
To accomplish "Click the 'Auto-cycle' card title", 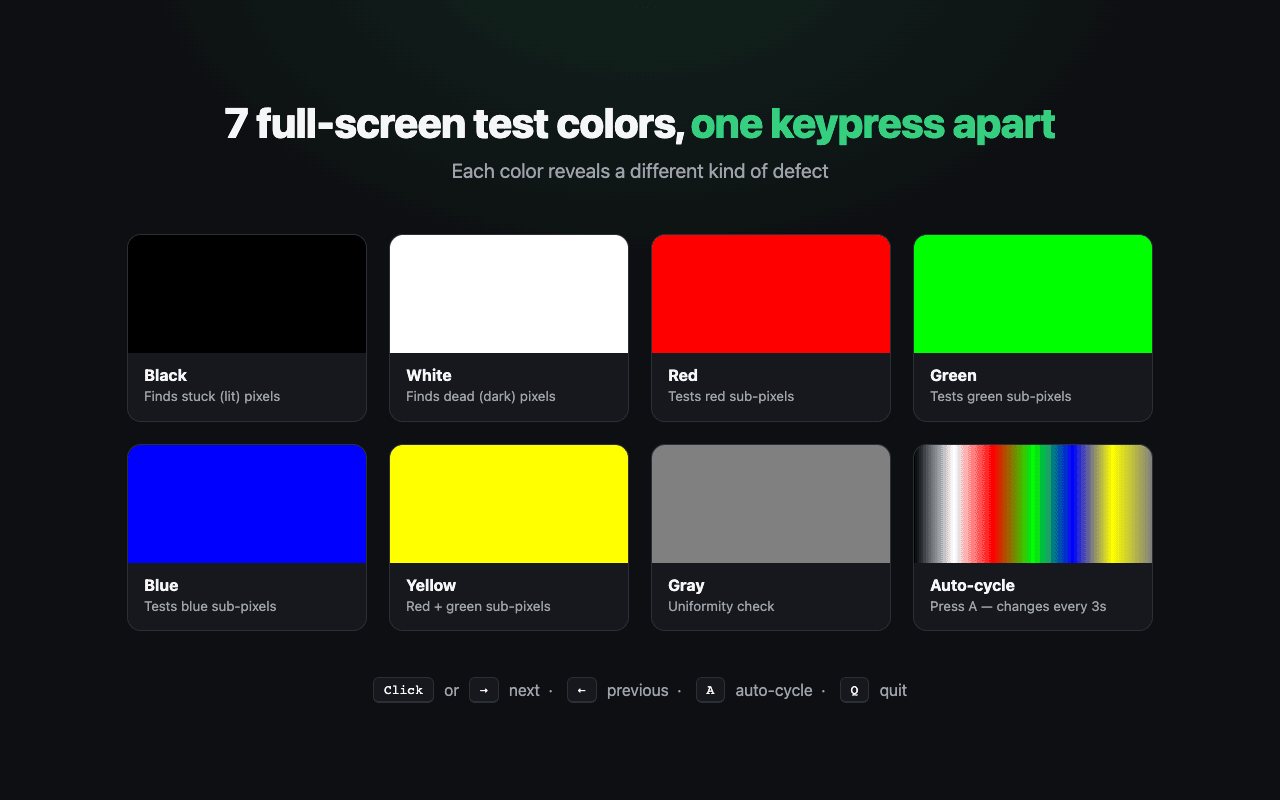I will (x=972, y=585).
